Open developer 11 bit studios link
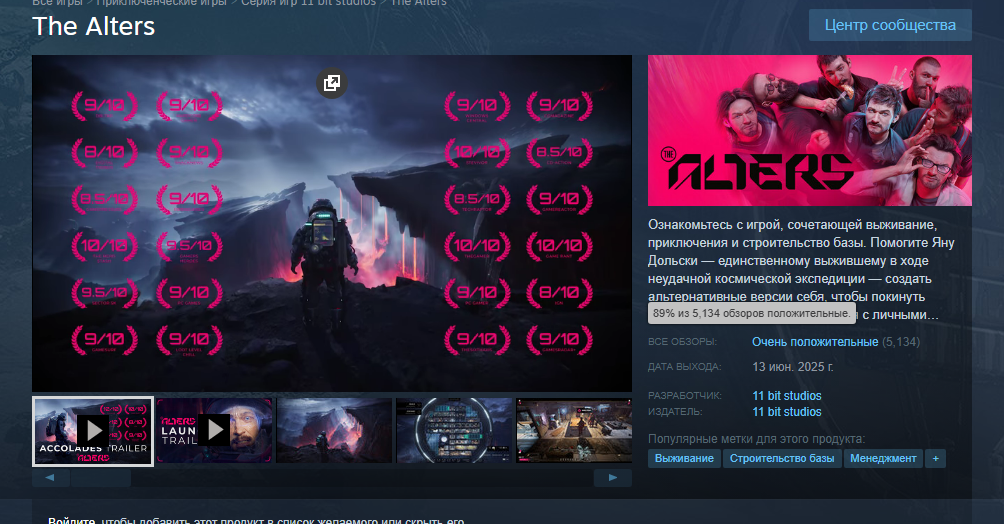 pyautogui.click(x=786, y=396)
